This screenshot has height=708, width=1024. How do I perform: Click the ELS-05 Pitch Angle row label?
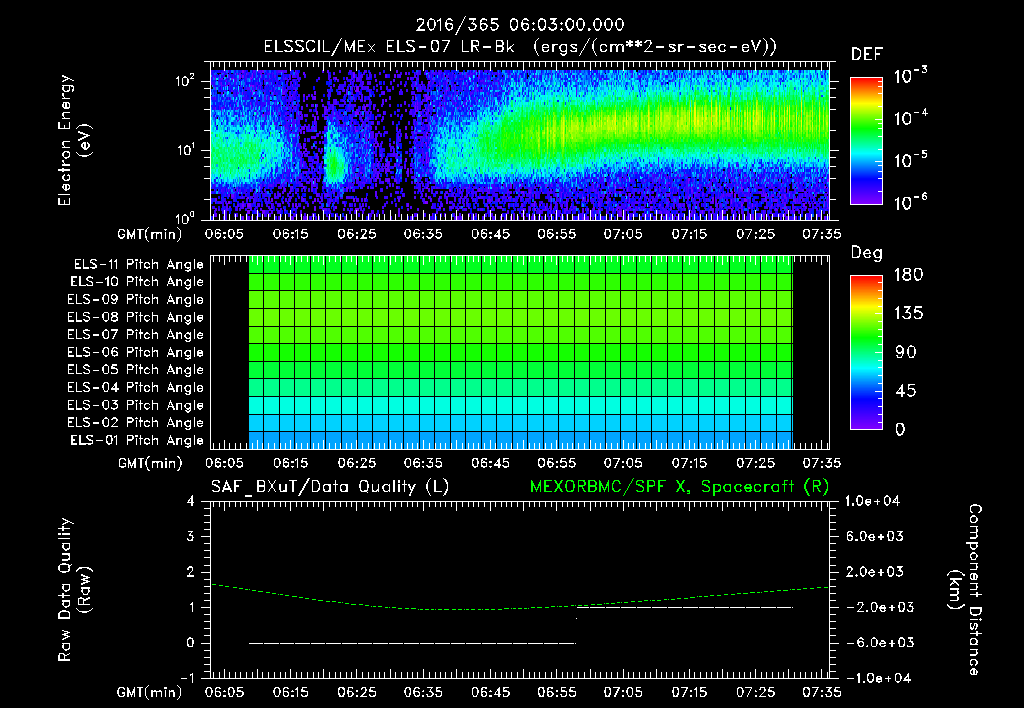[136, 370]
